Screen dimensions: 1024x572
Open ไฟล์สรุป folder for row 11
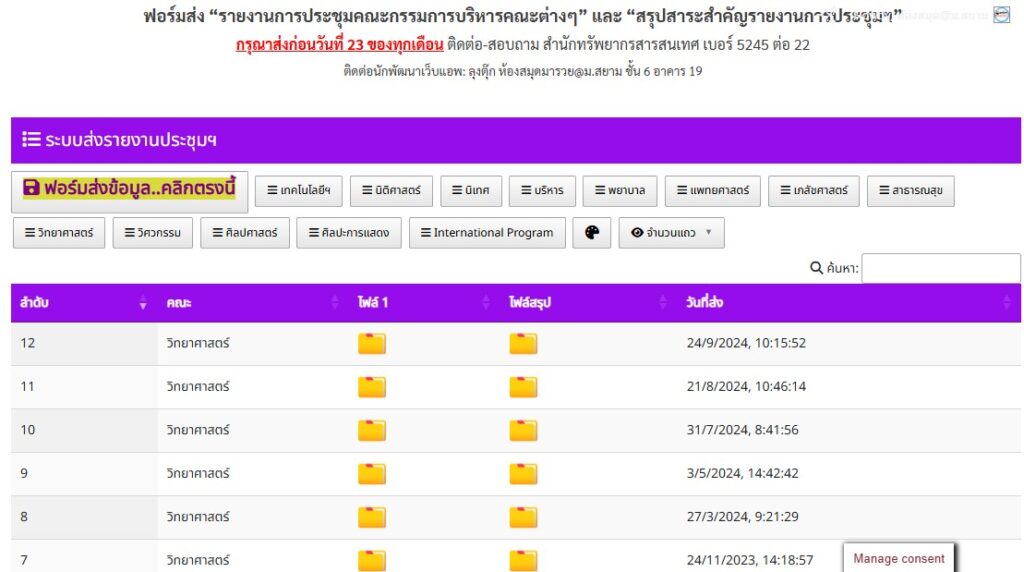523,387
